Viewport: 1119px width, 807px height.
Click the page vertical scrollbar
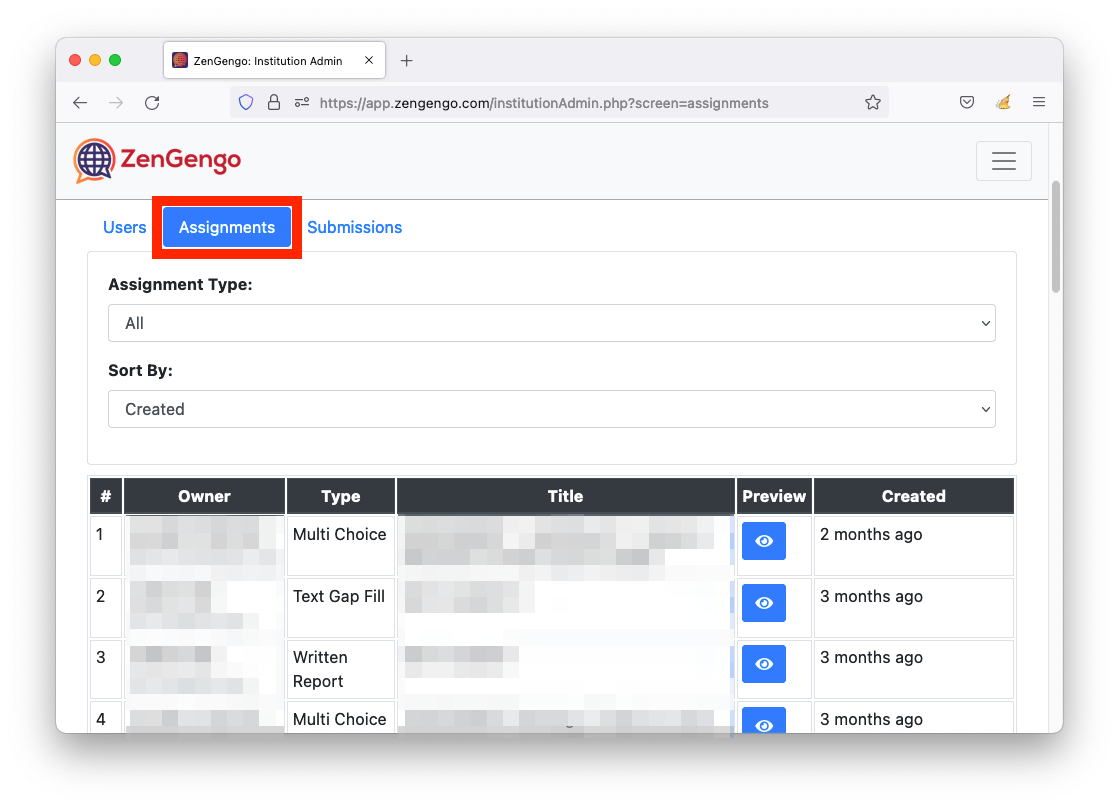pyautogui.click(x=1055, y=236)
